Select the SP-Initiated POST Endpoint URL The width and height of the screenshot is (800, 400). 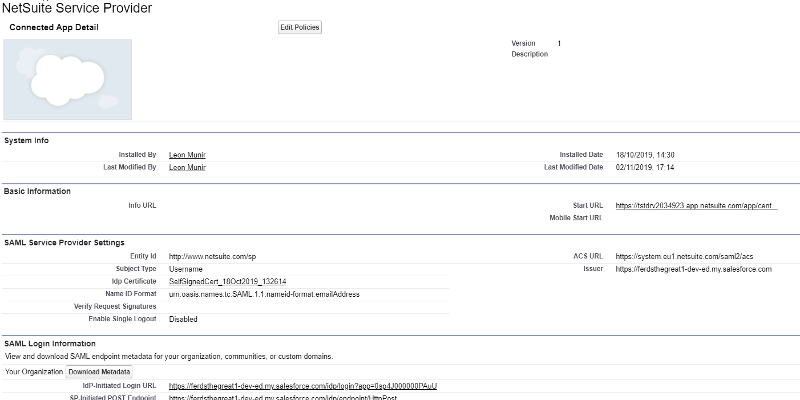click(x=283, y=397)
